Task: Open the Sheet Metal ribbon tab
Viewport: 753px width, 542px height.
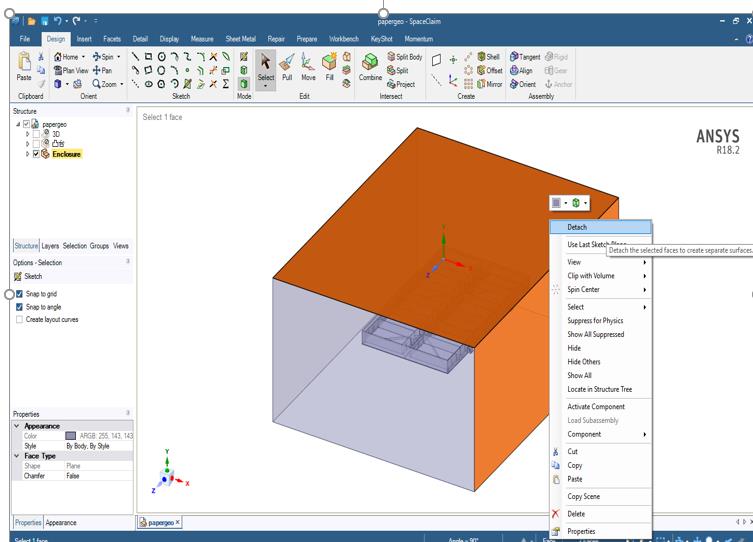Action: point(241,39)
